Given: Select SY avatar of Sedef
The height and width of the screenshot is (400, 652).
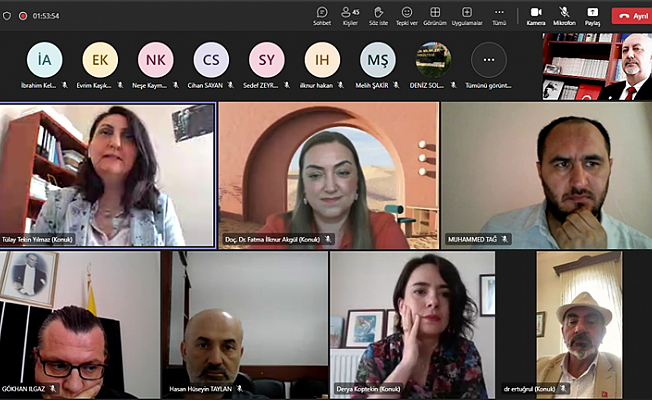Looking at the screenshot, I should point(267,60).
